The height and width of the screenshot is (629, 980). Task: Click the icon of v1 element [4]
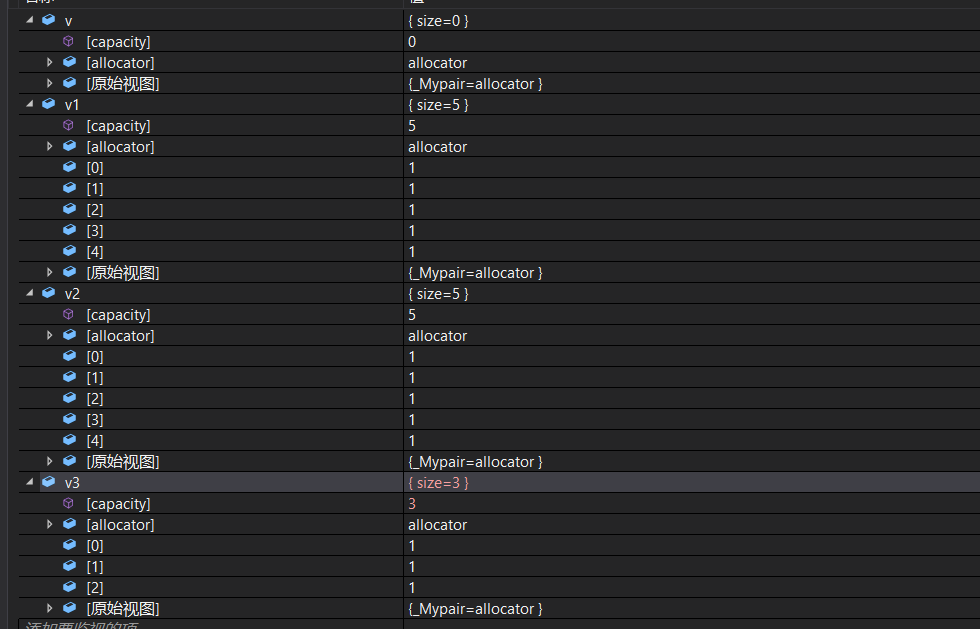point(69,251)
